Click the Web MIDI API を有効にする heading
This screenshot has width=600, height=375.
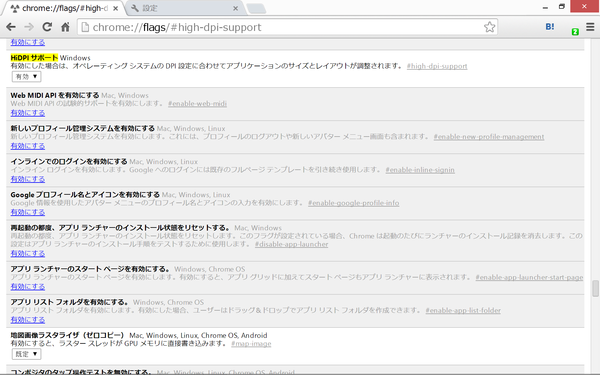pos(55,95)
